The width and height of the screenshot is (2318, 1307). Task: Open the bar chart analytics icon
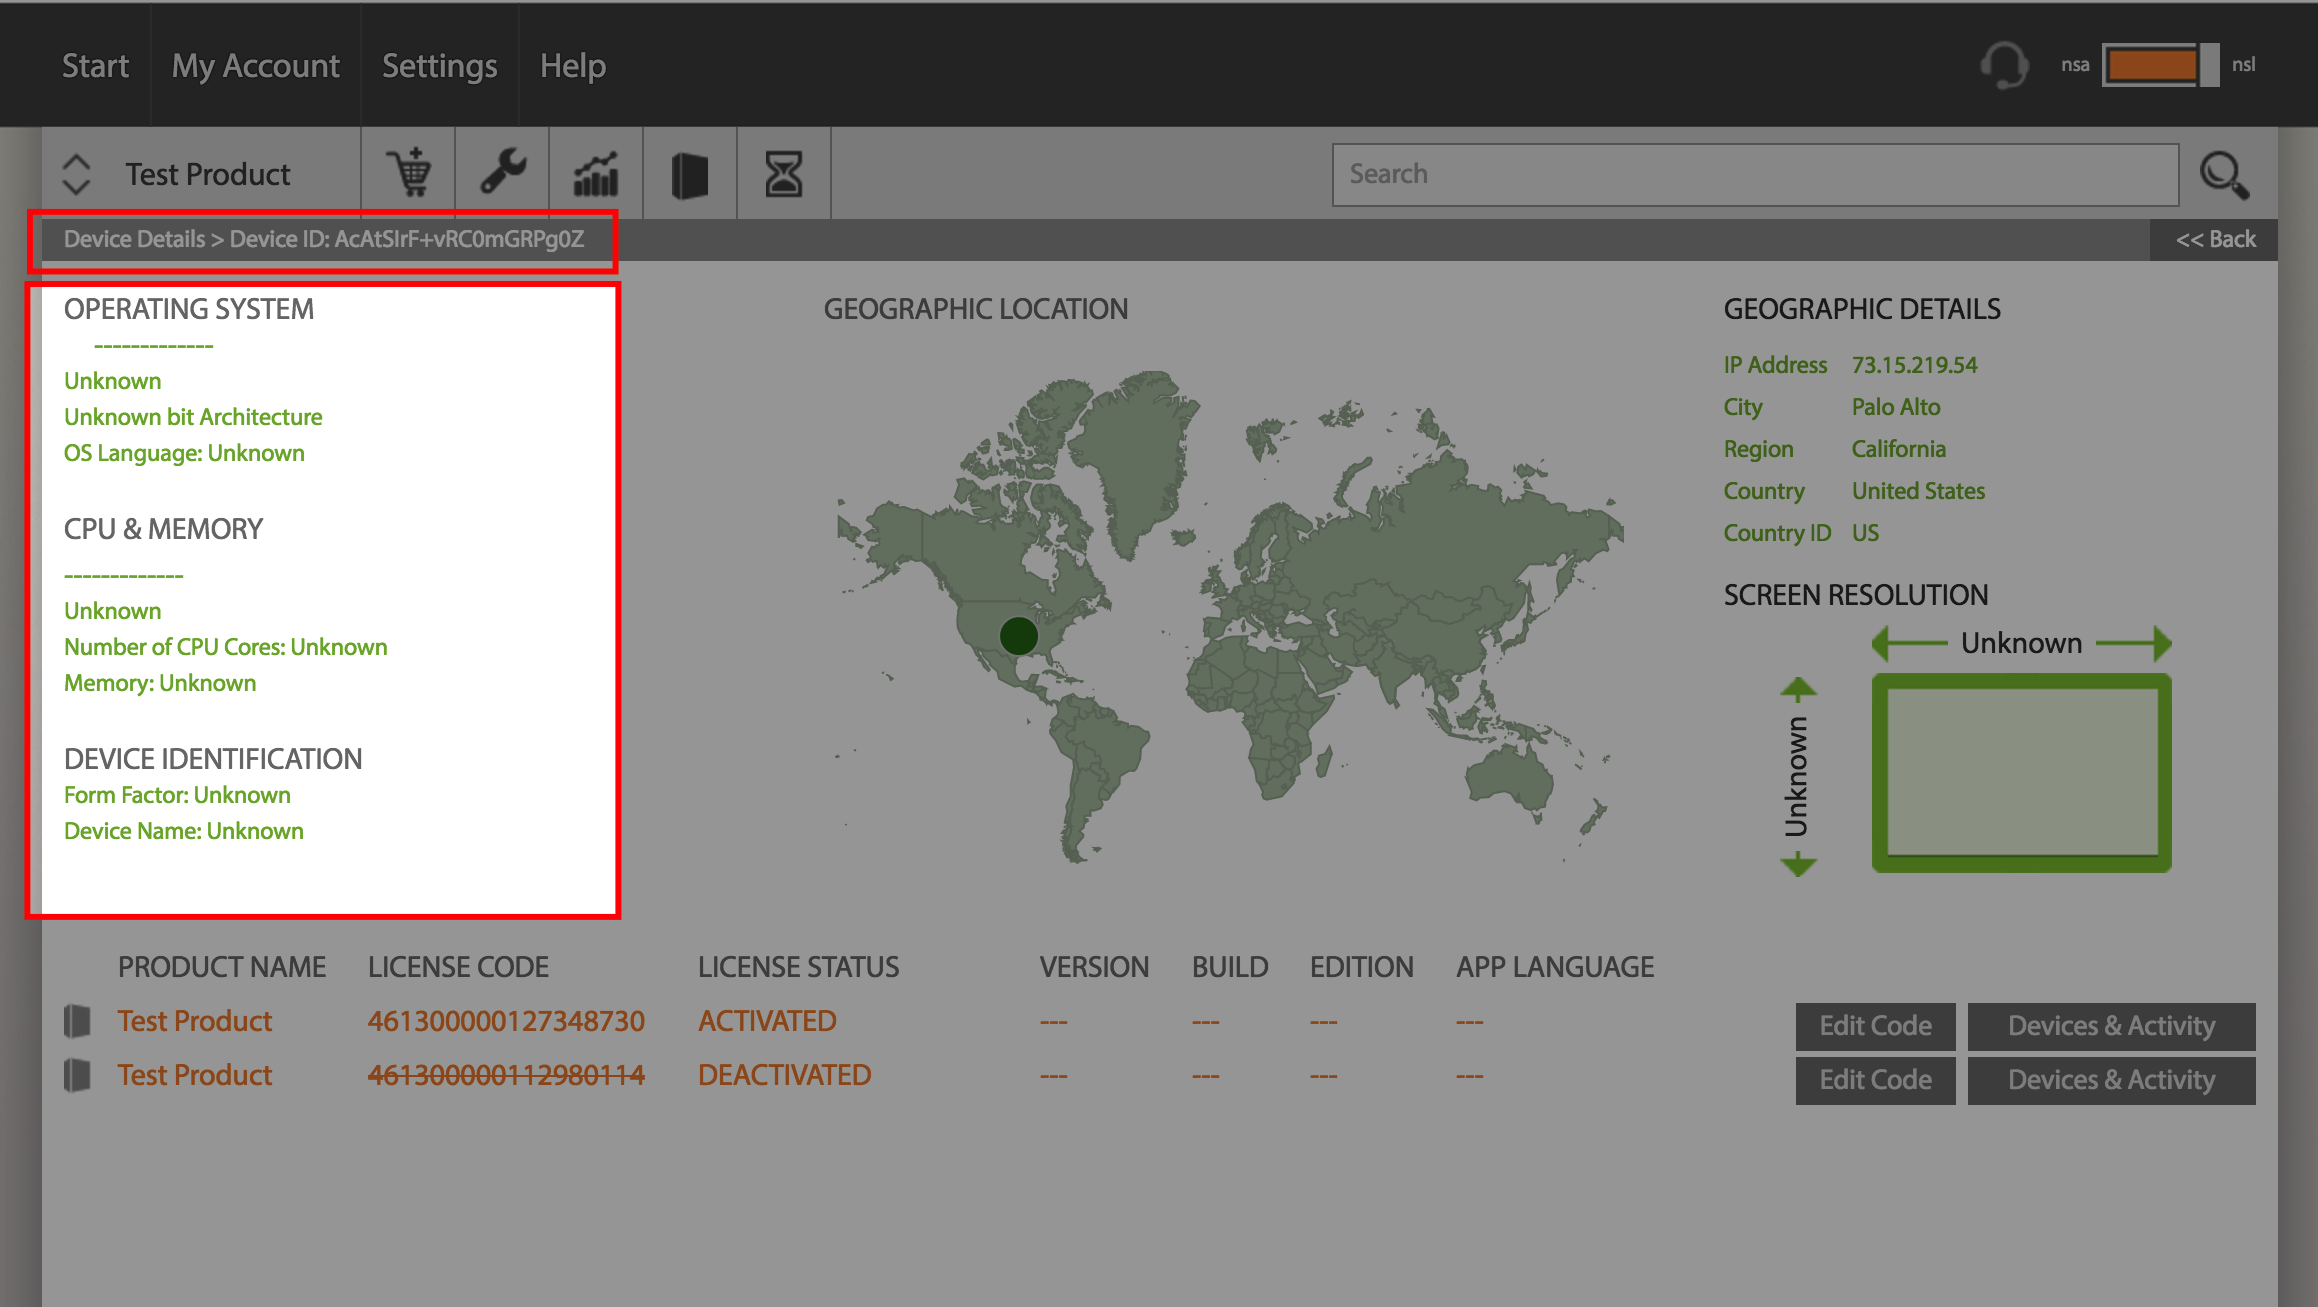tap(596, 173)
